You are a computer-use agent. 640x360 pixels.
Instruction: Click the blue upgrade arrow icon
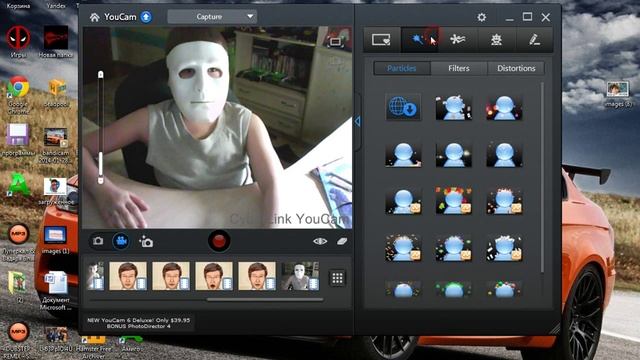tap(146, 17)
